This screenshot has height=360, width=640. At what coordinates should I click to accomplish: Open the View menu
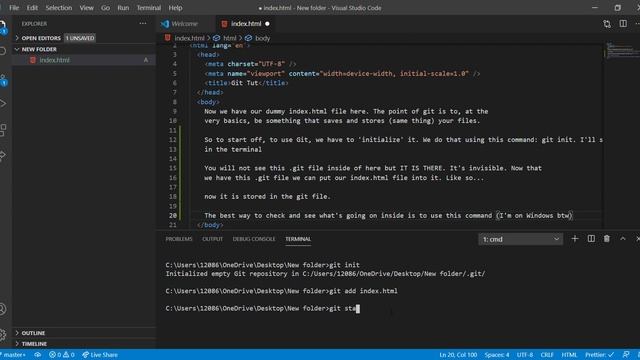(87, 8)
